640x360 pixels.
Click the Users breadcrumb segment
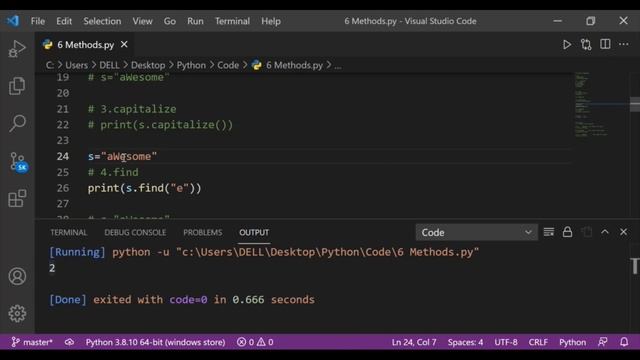[76, 65]
